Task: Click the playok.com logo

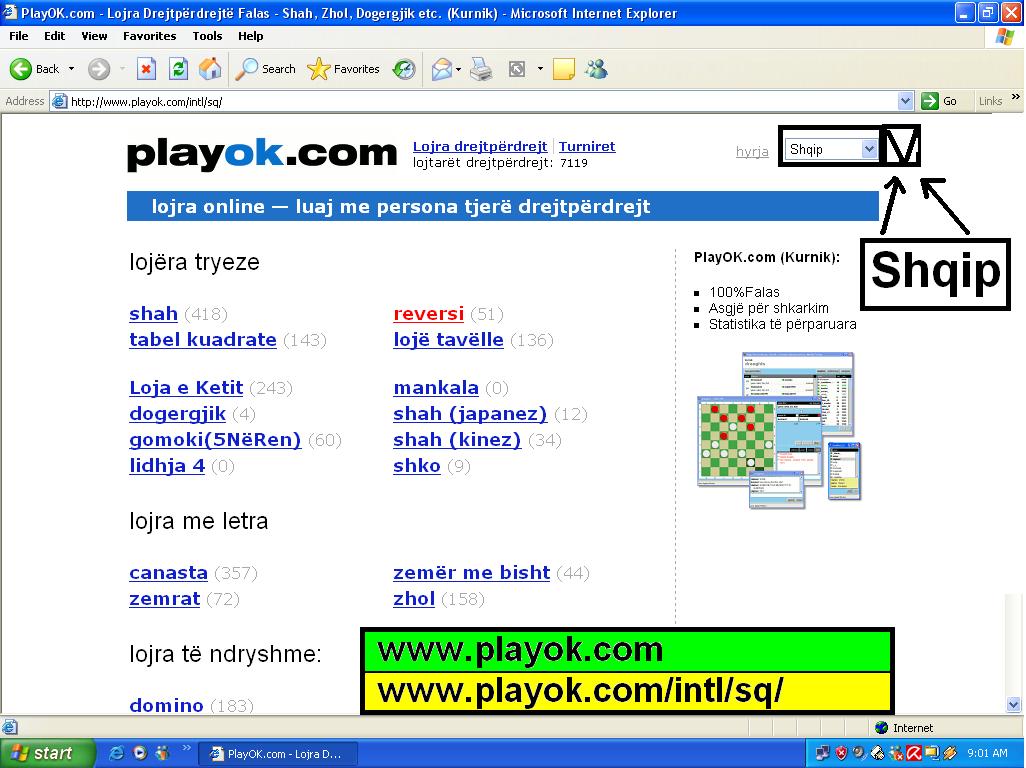Action: tap(262, 154)
